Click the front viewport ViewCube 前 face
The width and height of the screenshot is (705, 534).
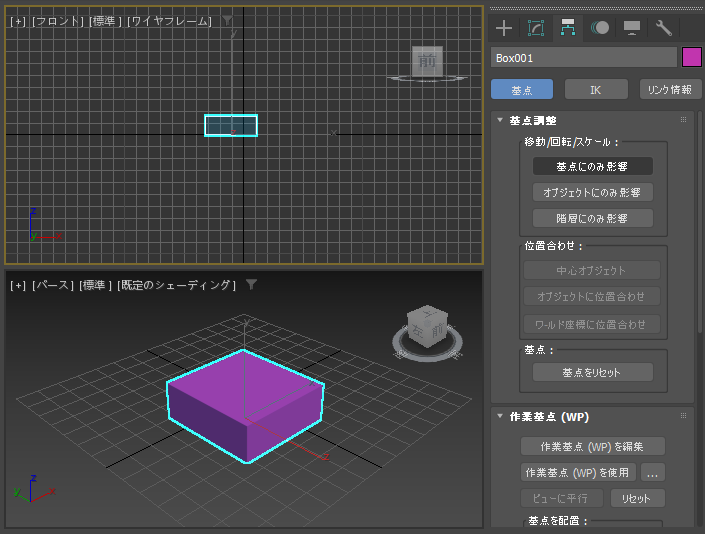(427, 61)
